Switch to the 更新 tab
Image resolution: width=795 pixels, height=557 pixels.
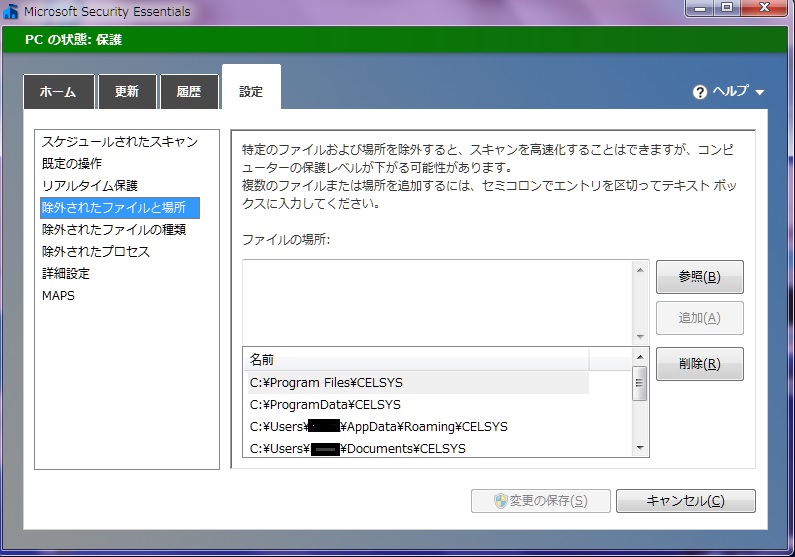click(127, 92)
